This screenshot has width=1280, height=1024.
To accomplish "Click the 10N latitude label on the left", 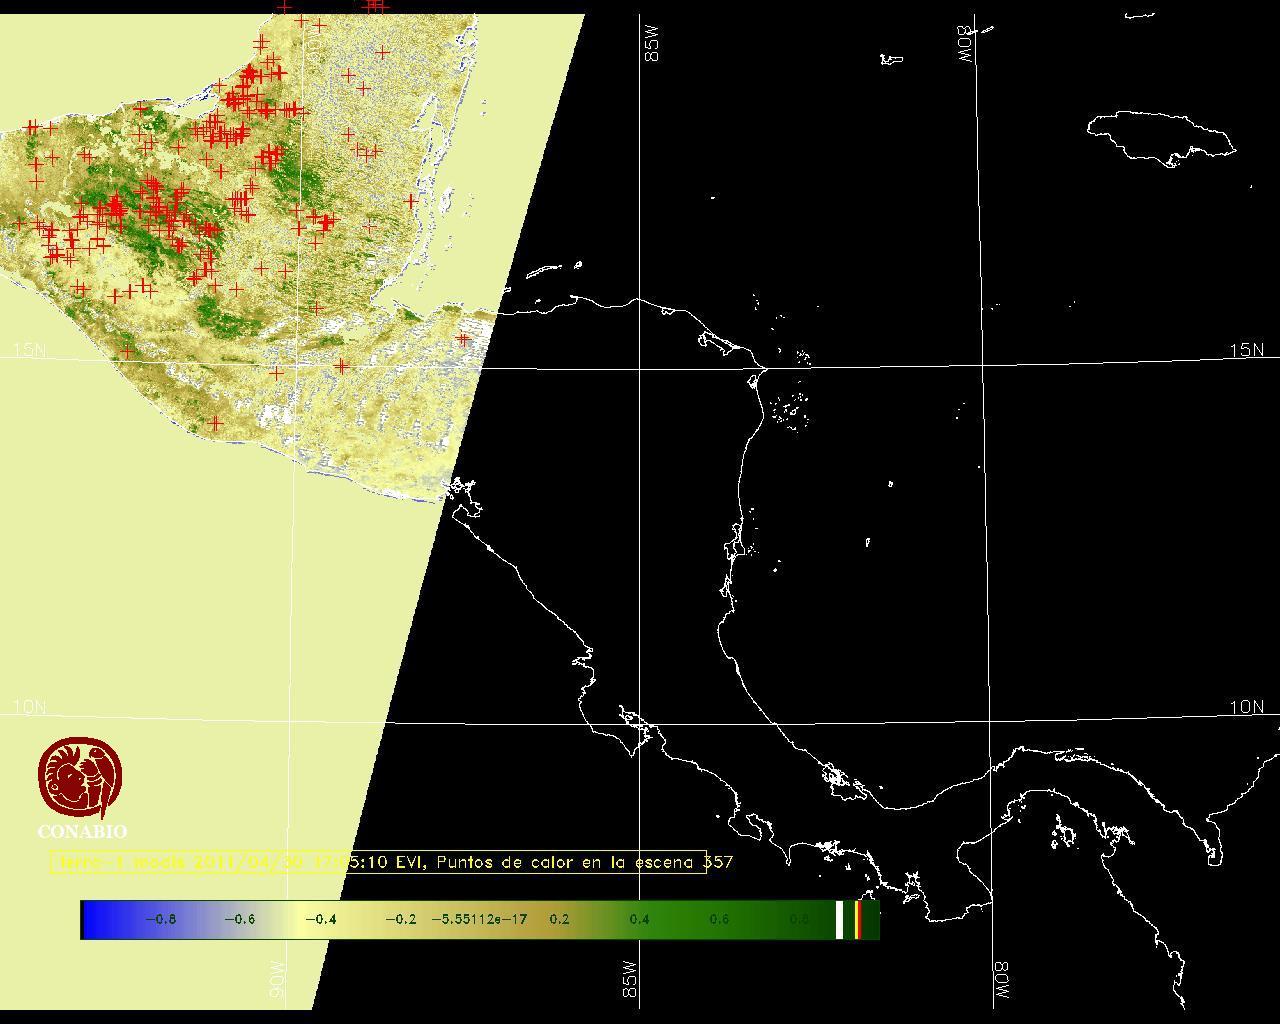I will pyautogui.click(x=30, y=707).
